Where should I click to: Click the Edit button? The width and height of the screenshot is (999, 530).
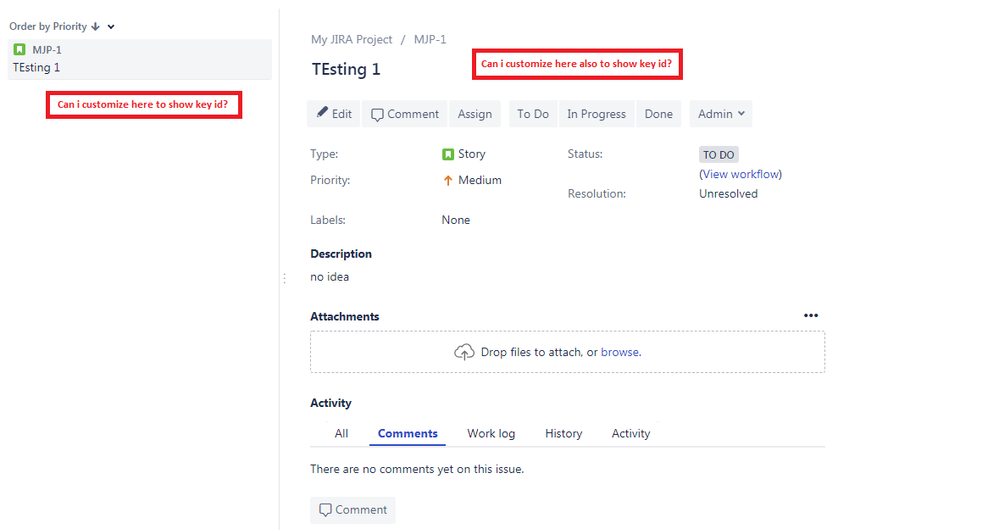coord(334,113)
